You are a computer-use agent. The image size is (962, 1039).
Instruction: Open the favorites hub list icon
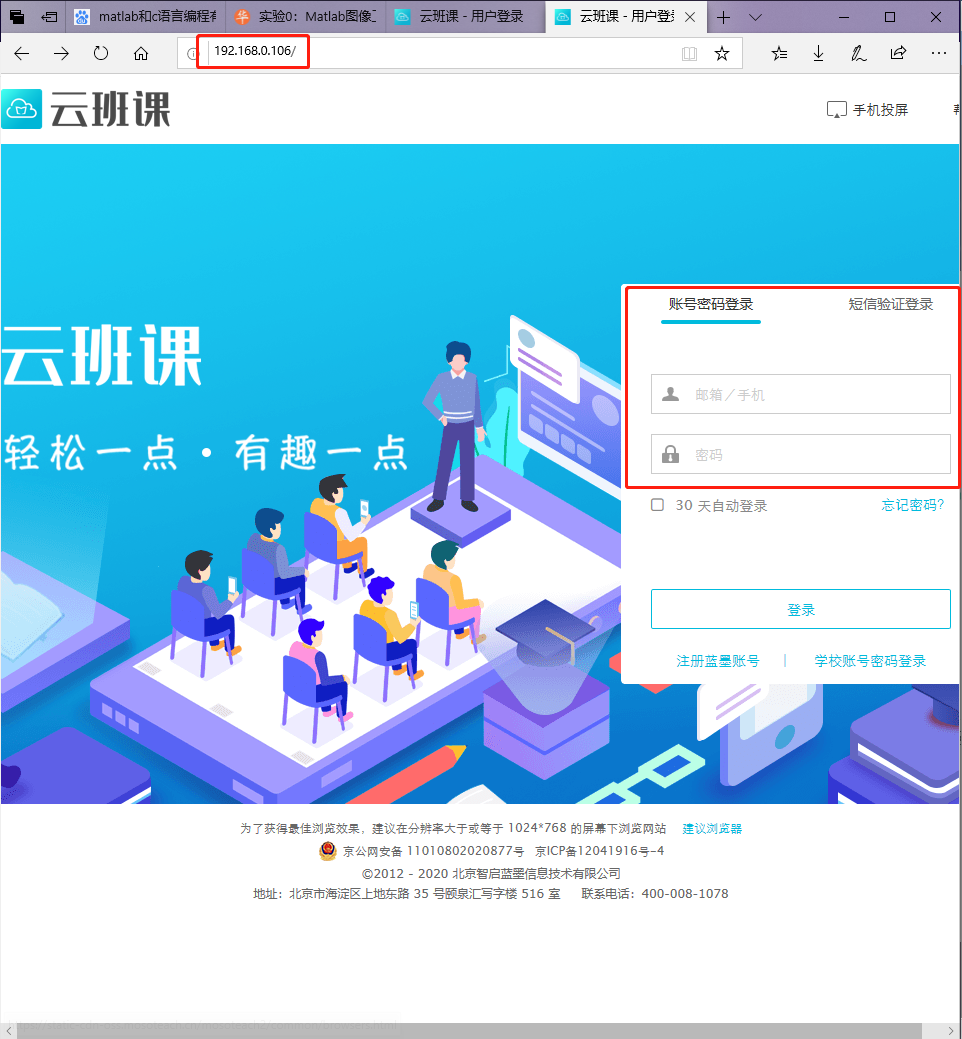[779, 54]
